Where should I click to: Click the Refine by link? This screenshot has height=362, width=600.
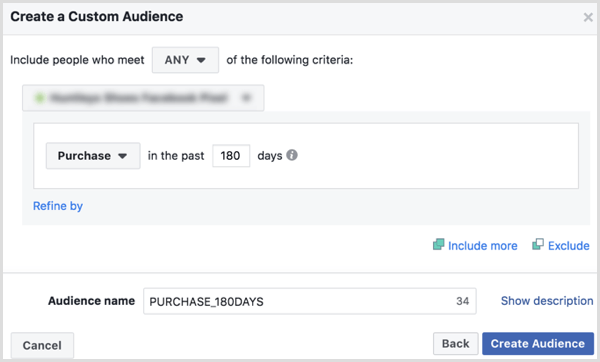click(x=58, y=206)
